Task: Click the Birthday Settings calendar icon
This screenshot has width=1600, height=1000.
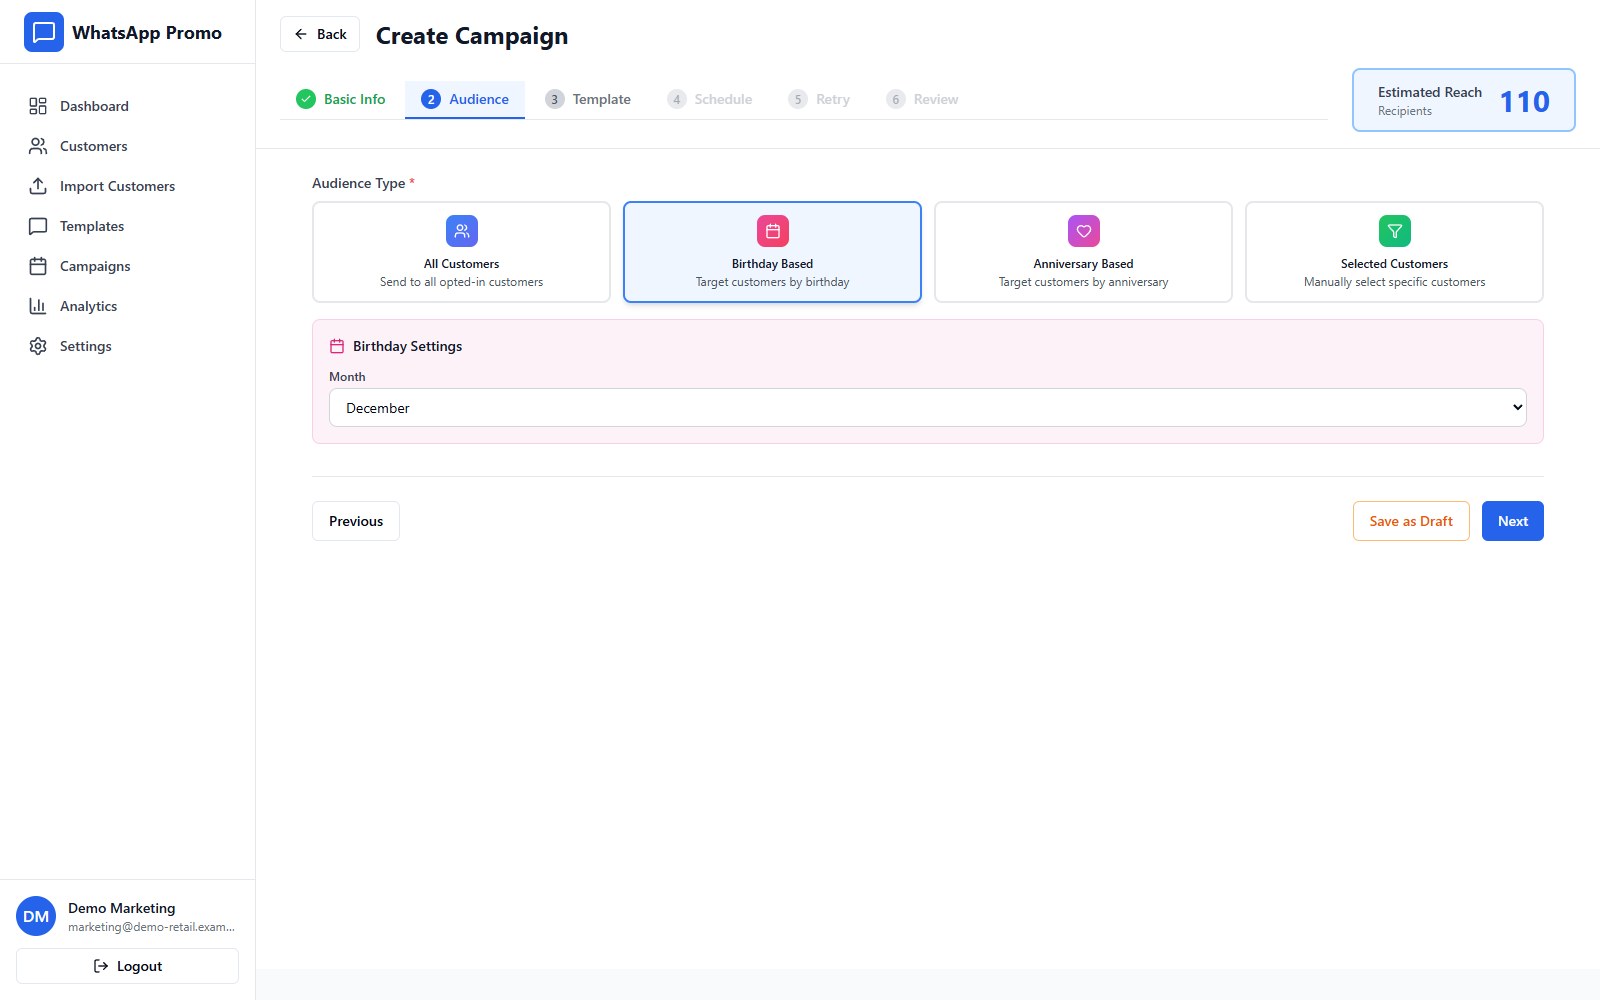Action: click(x=337, y=346)
